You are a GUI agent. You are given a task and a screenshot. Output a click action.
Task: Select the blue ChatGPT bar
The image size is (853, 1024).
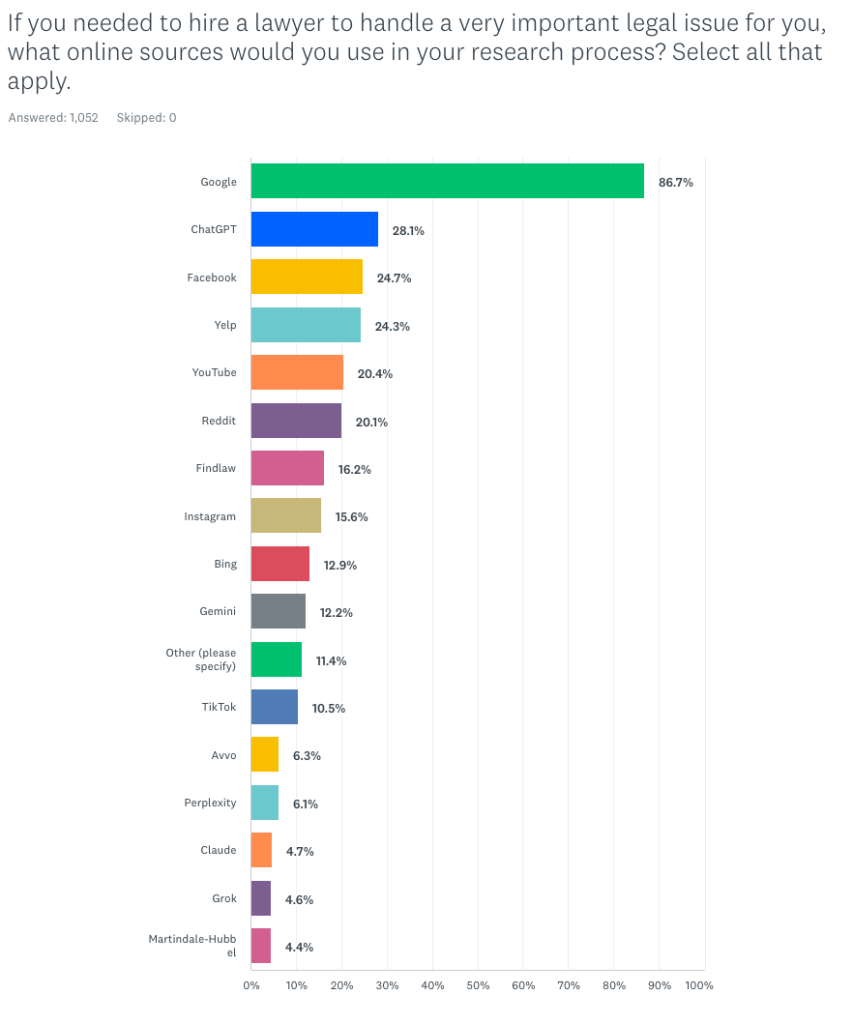314,229
